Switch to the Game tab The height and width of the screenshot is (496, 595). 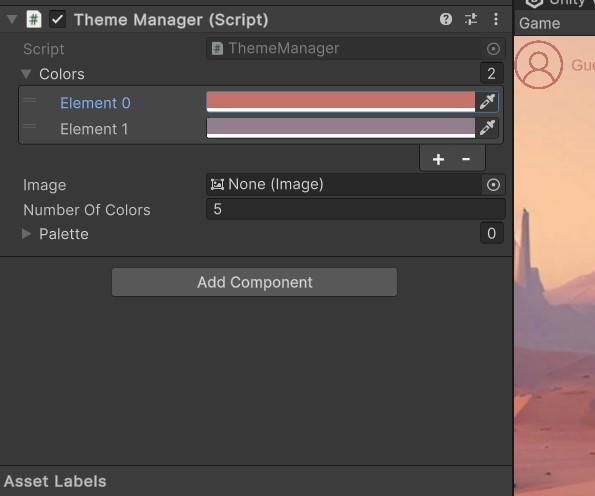tap(540, 24)
